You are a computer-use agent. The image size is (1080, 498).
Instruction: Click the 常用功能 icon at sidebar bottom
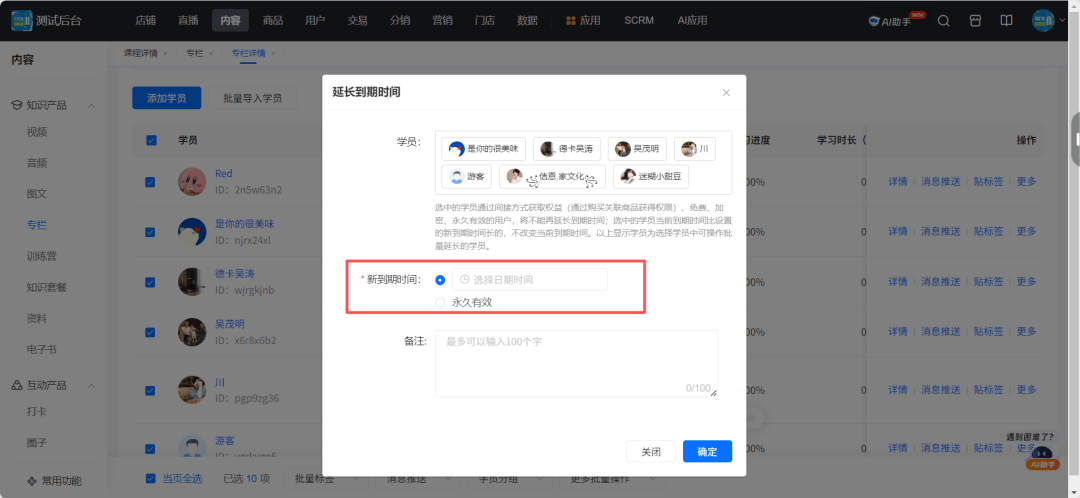(x=31, y=481)
